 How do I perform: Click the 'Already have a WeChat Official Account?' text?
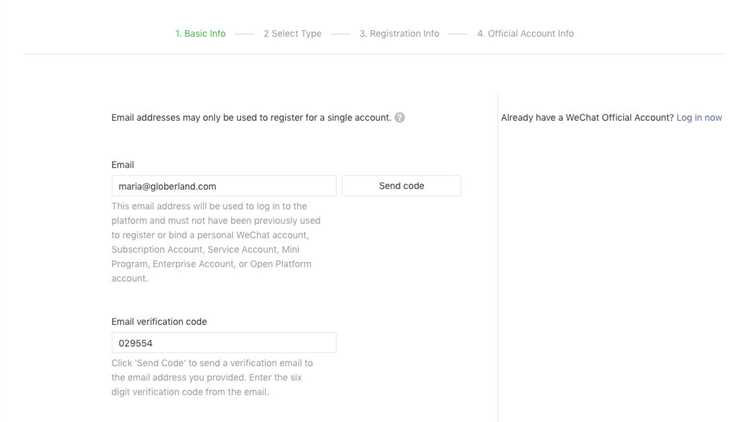click(587, 117)
